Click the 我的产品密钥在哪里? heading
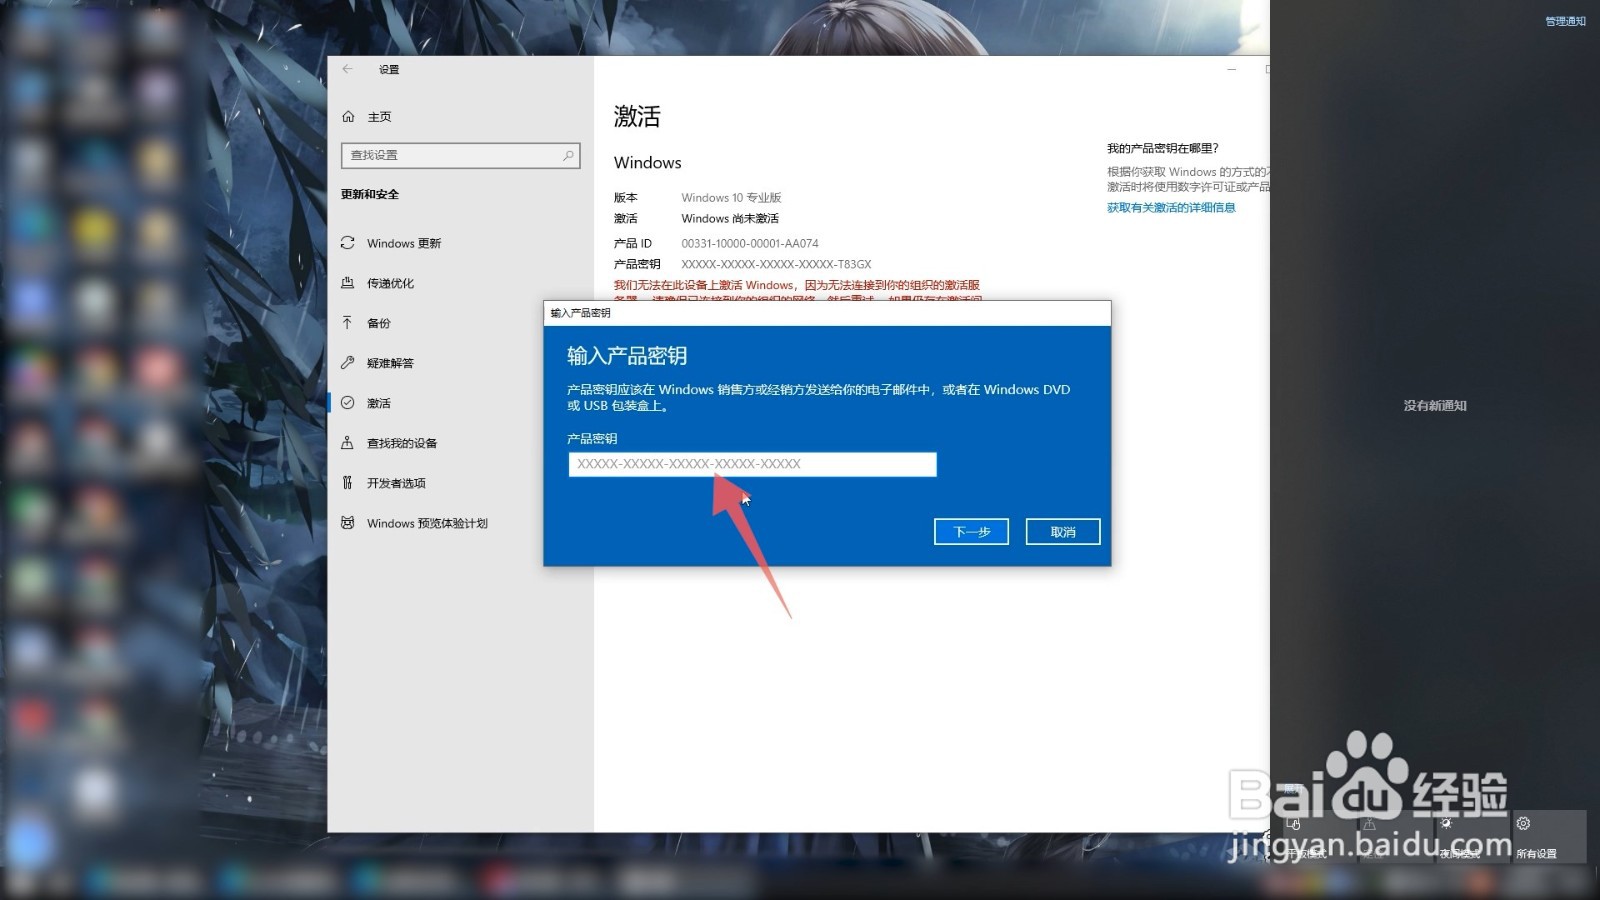1600x900 pixels. tap(1162, 148)
